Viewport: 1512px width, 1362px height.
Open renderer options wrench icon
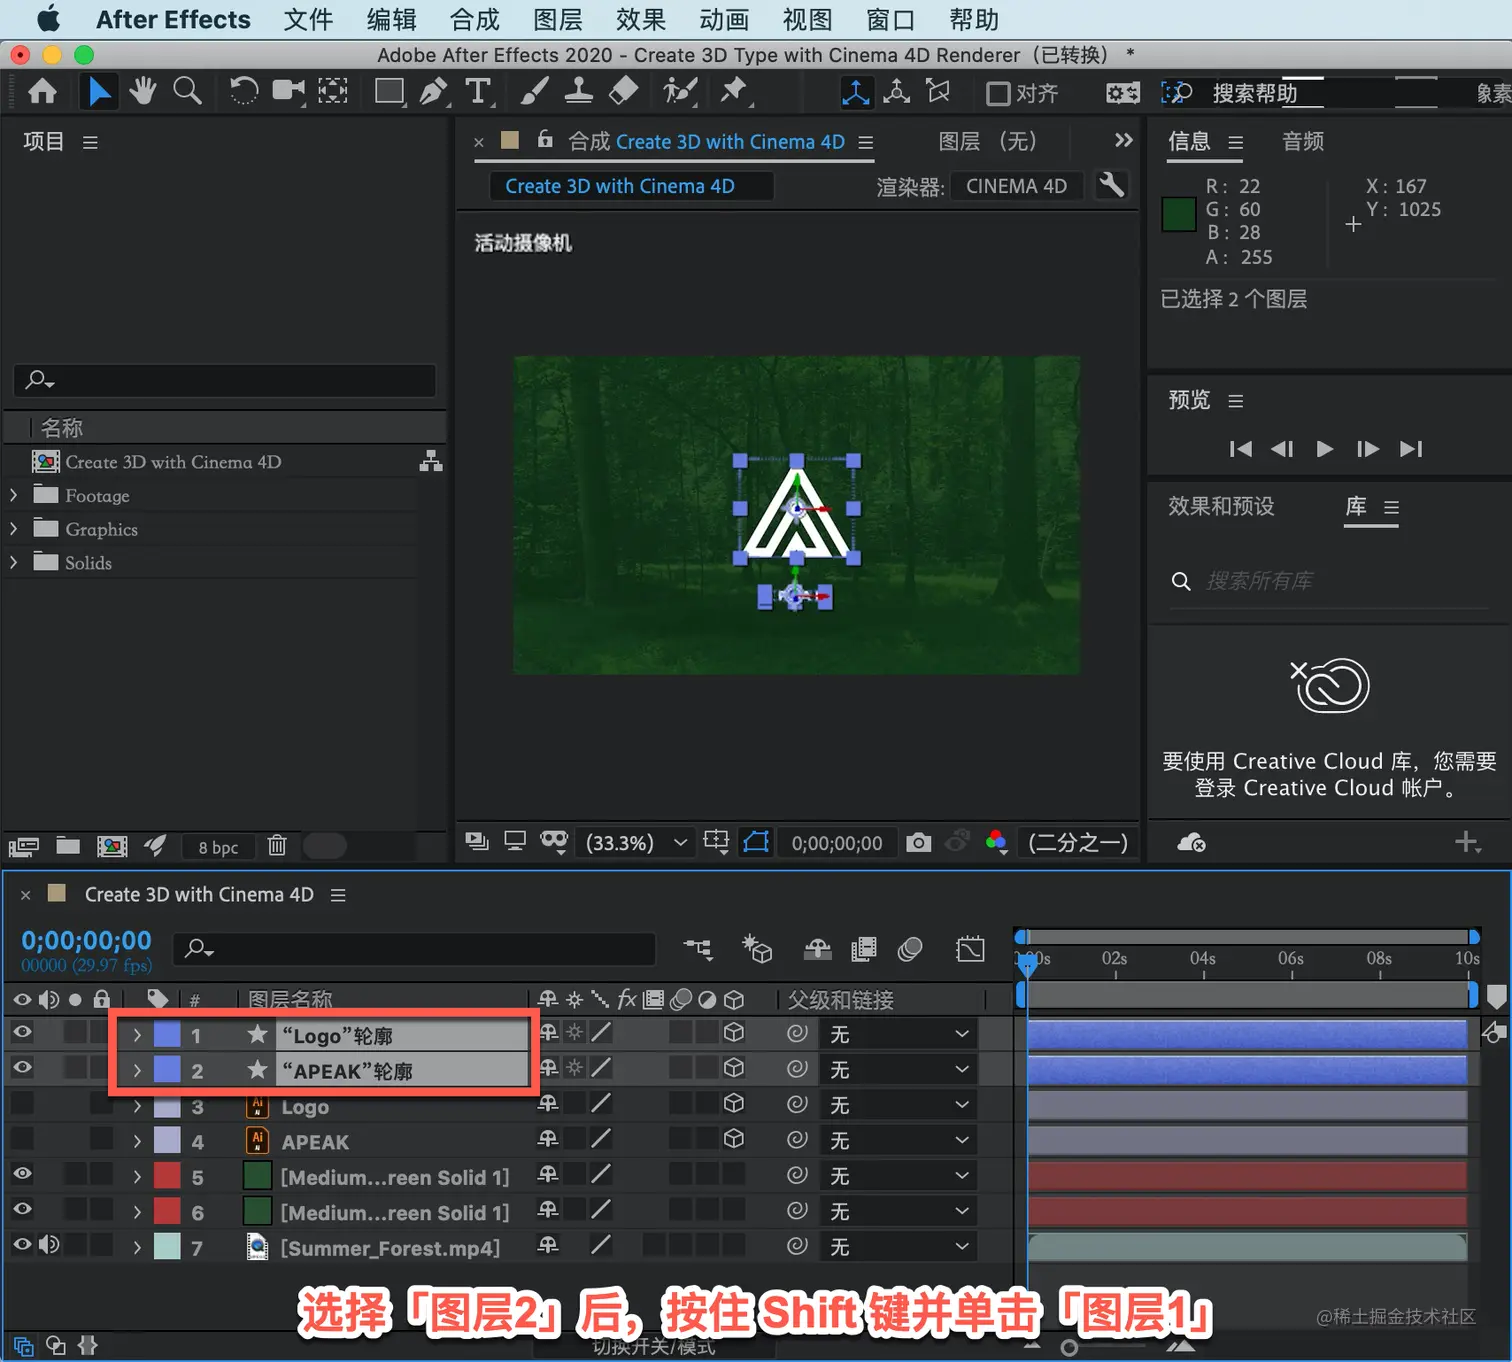(x=1112, y=186)
